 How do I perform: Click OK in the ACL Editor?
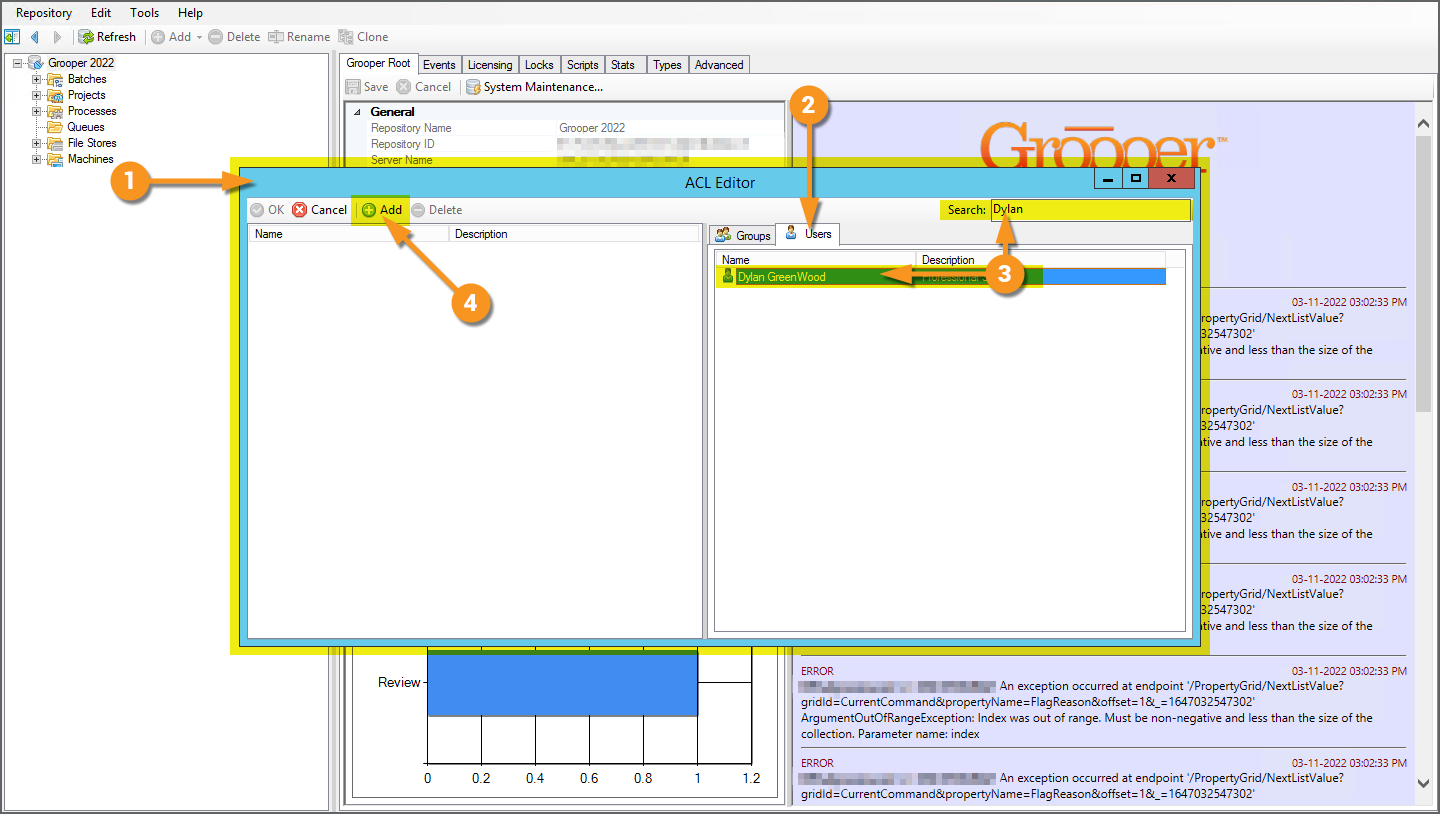click(x=267, y=210)
